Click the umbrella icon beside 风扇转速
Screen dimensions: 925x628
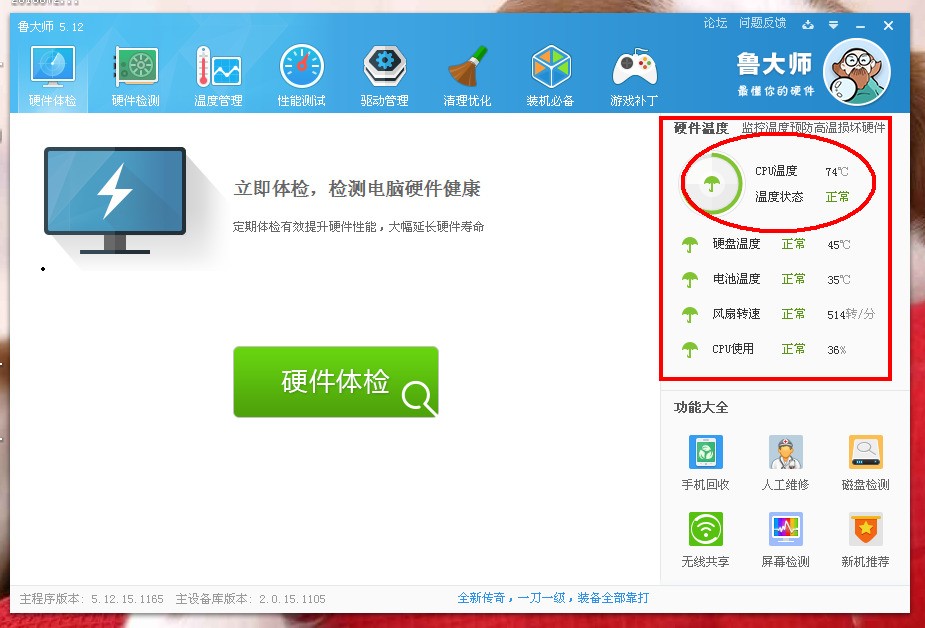click(x=690, y=314)
